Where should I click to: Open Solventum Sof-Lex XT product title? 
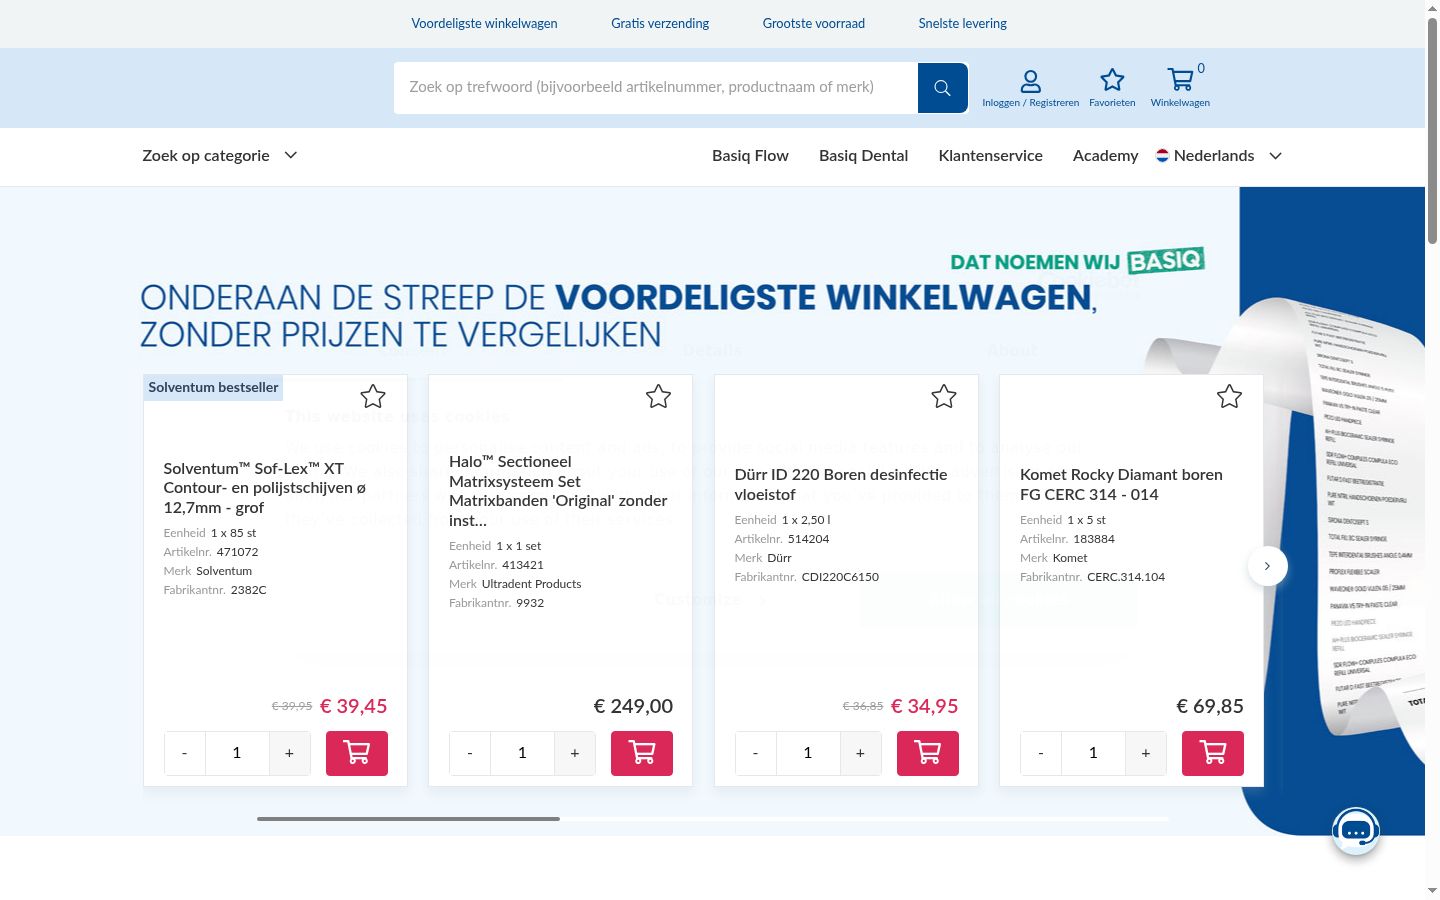pyautogui.click(x=265, y=488)
